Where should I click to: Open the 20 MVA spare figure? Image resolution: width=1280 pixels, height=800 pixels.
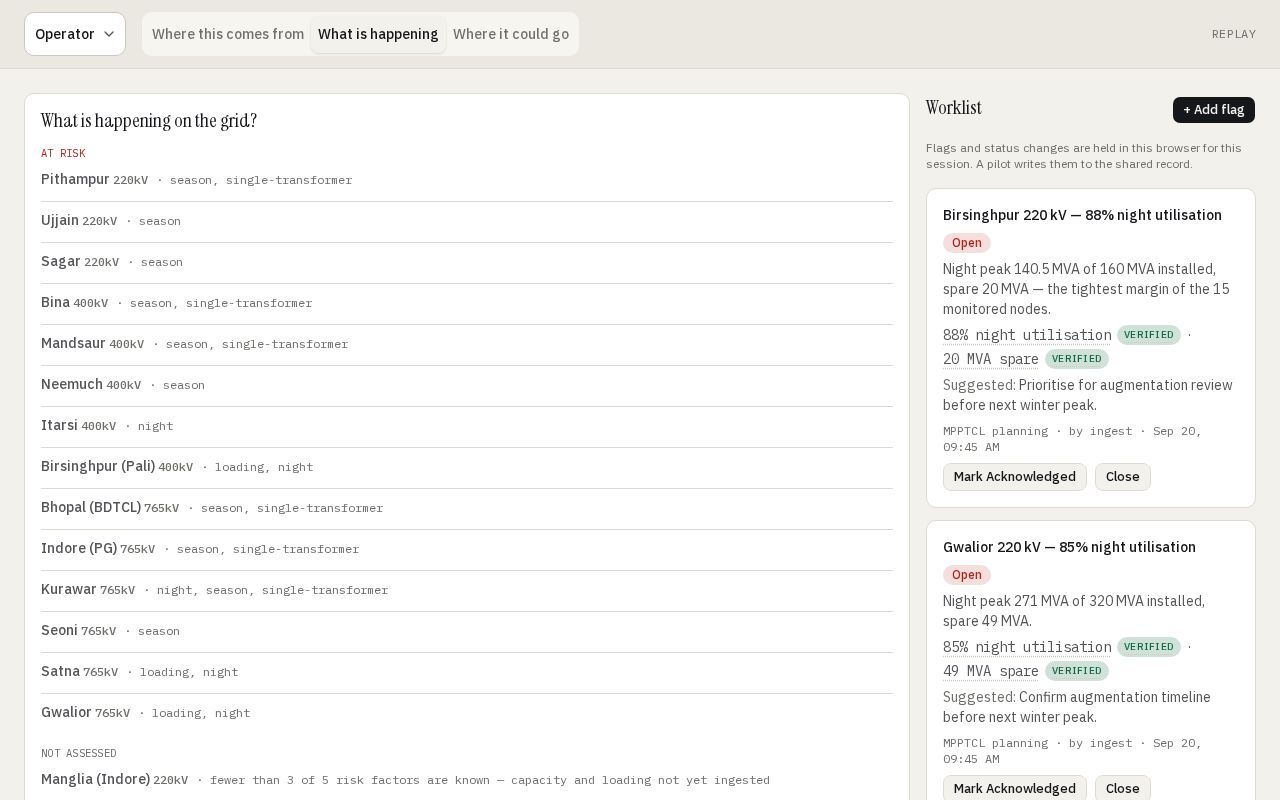tap(991, 359)
